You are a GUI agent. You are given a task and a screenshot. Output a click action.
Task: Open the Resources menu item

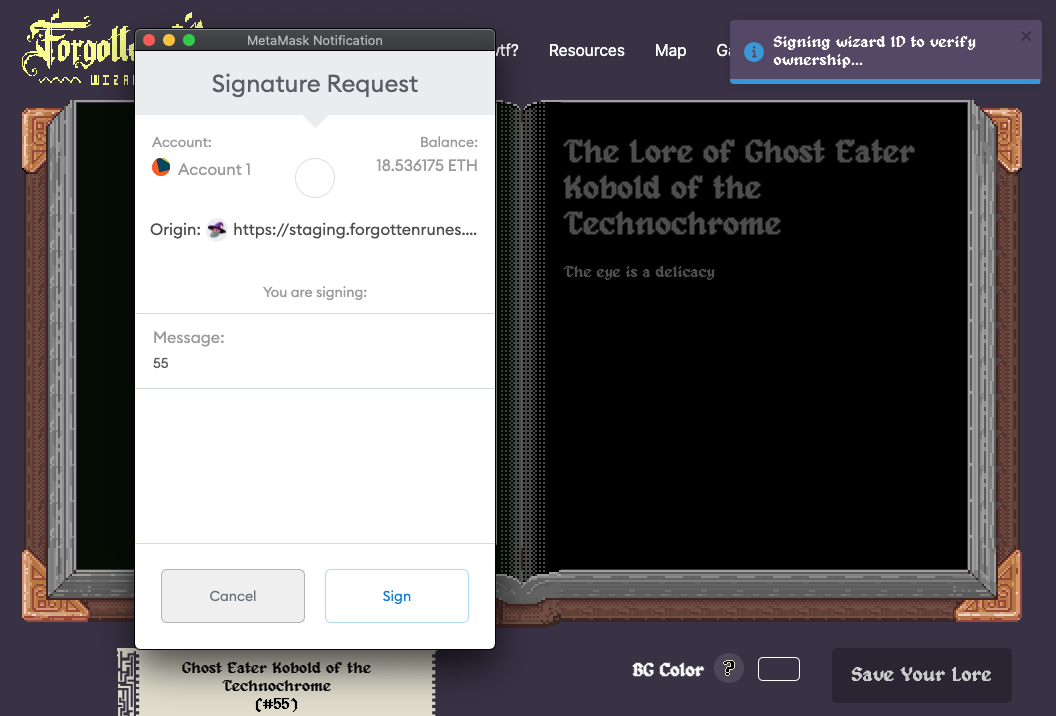(x=586, y=50)
